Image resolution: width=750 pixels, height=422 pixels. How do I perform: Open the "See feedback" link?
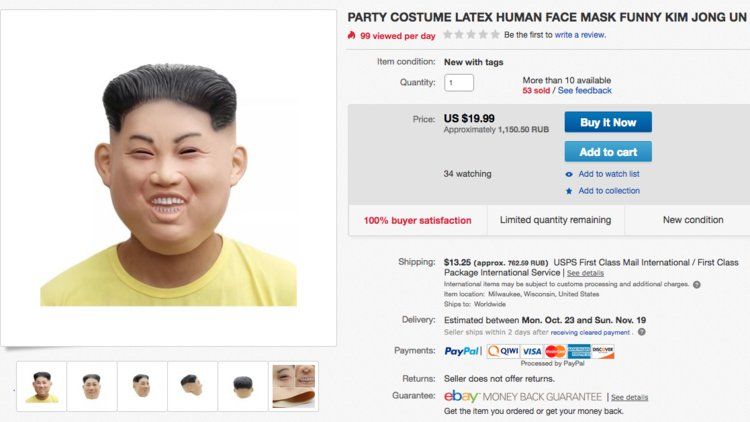coord(585,91)
